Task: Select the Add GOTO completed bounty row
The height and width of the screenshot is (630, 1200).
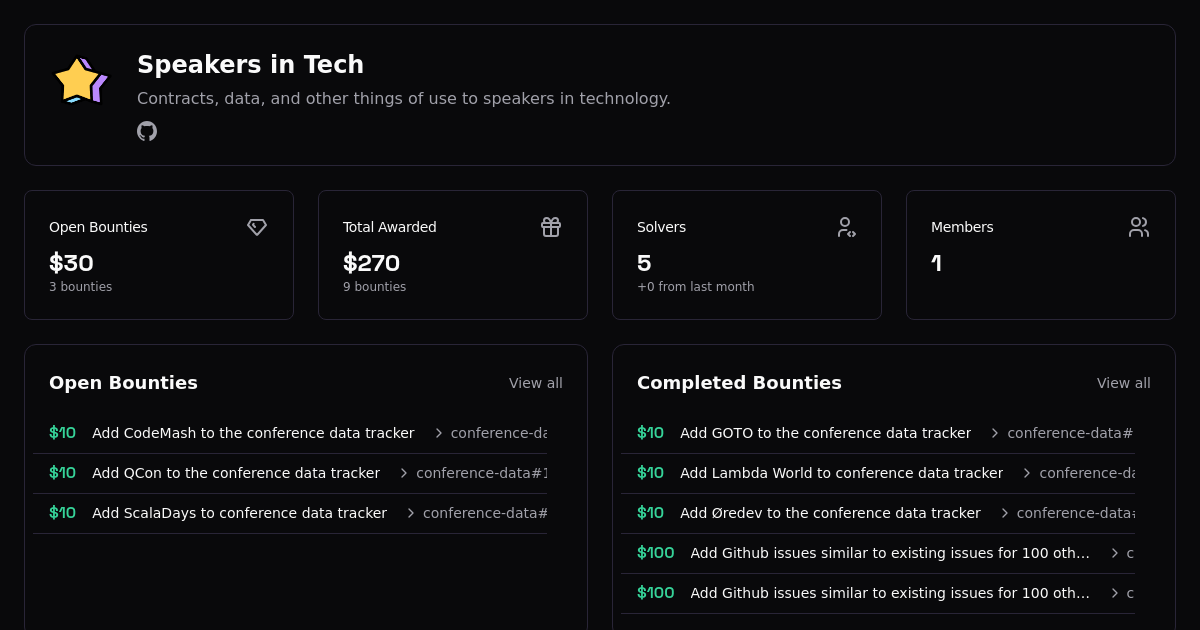Action: coord(825,433)
